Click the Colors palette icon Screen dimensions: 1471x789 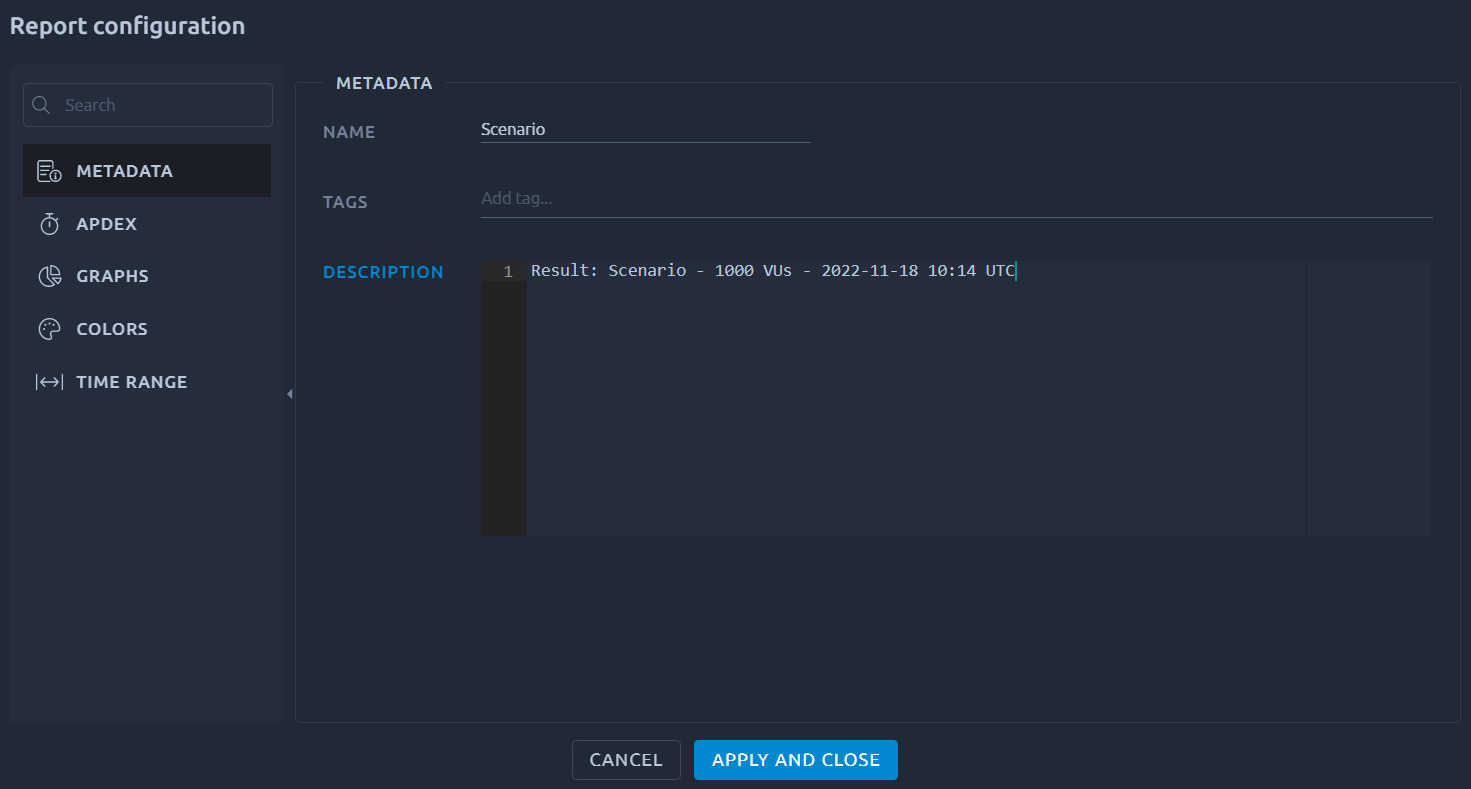point(49,329)
